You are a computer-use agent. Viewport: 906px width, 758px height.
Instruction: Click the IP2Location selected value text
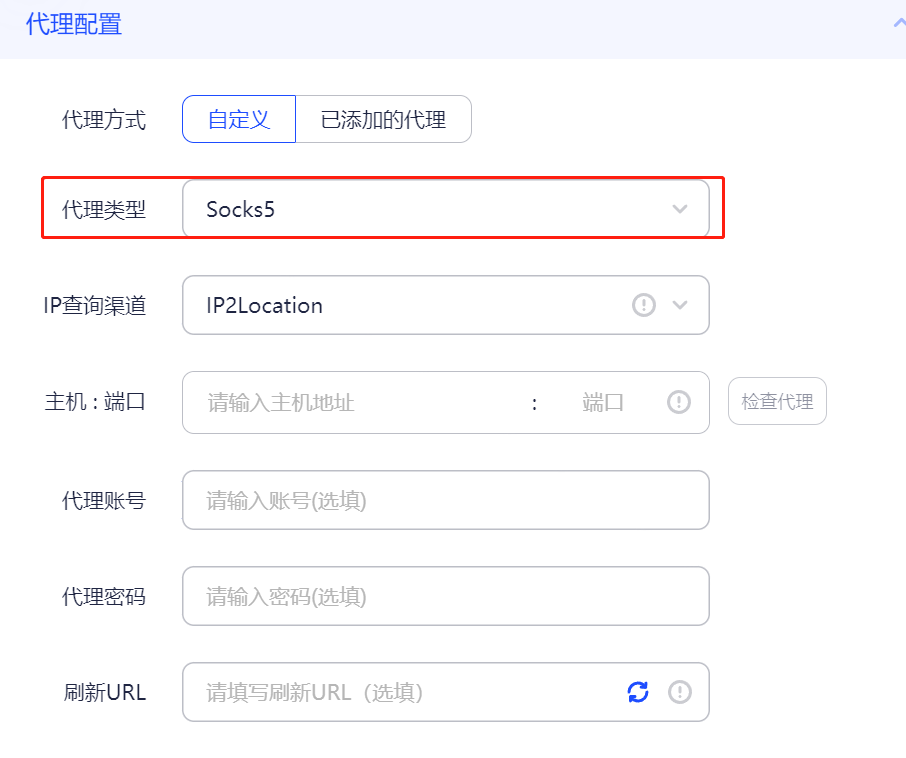coord(265,306)
